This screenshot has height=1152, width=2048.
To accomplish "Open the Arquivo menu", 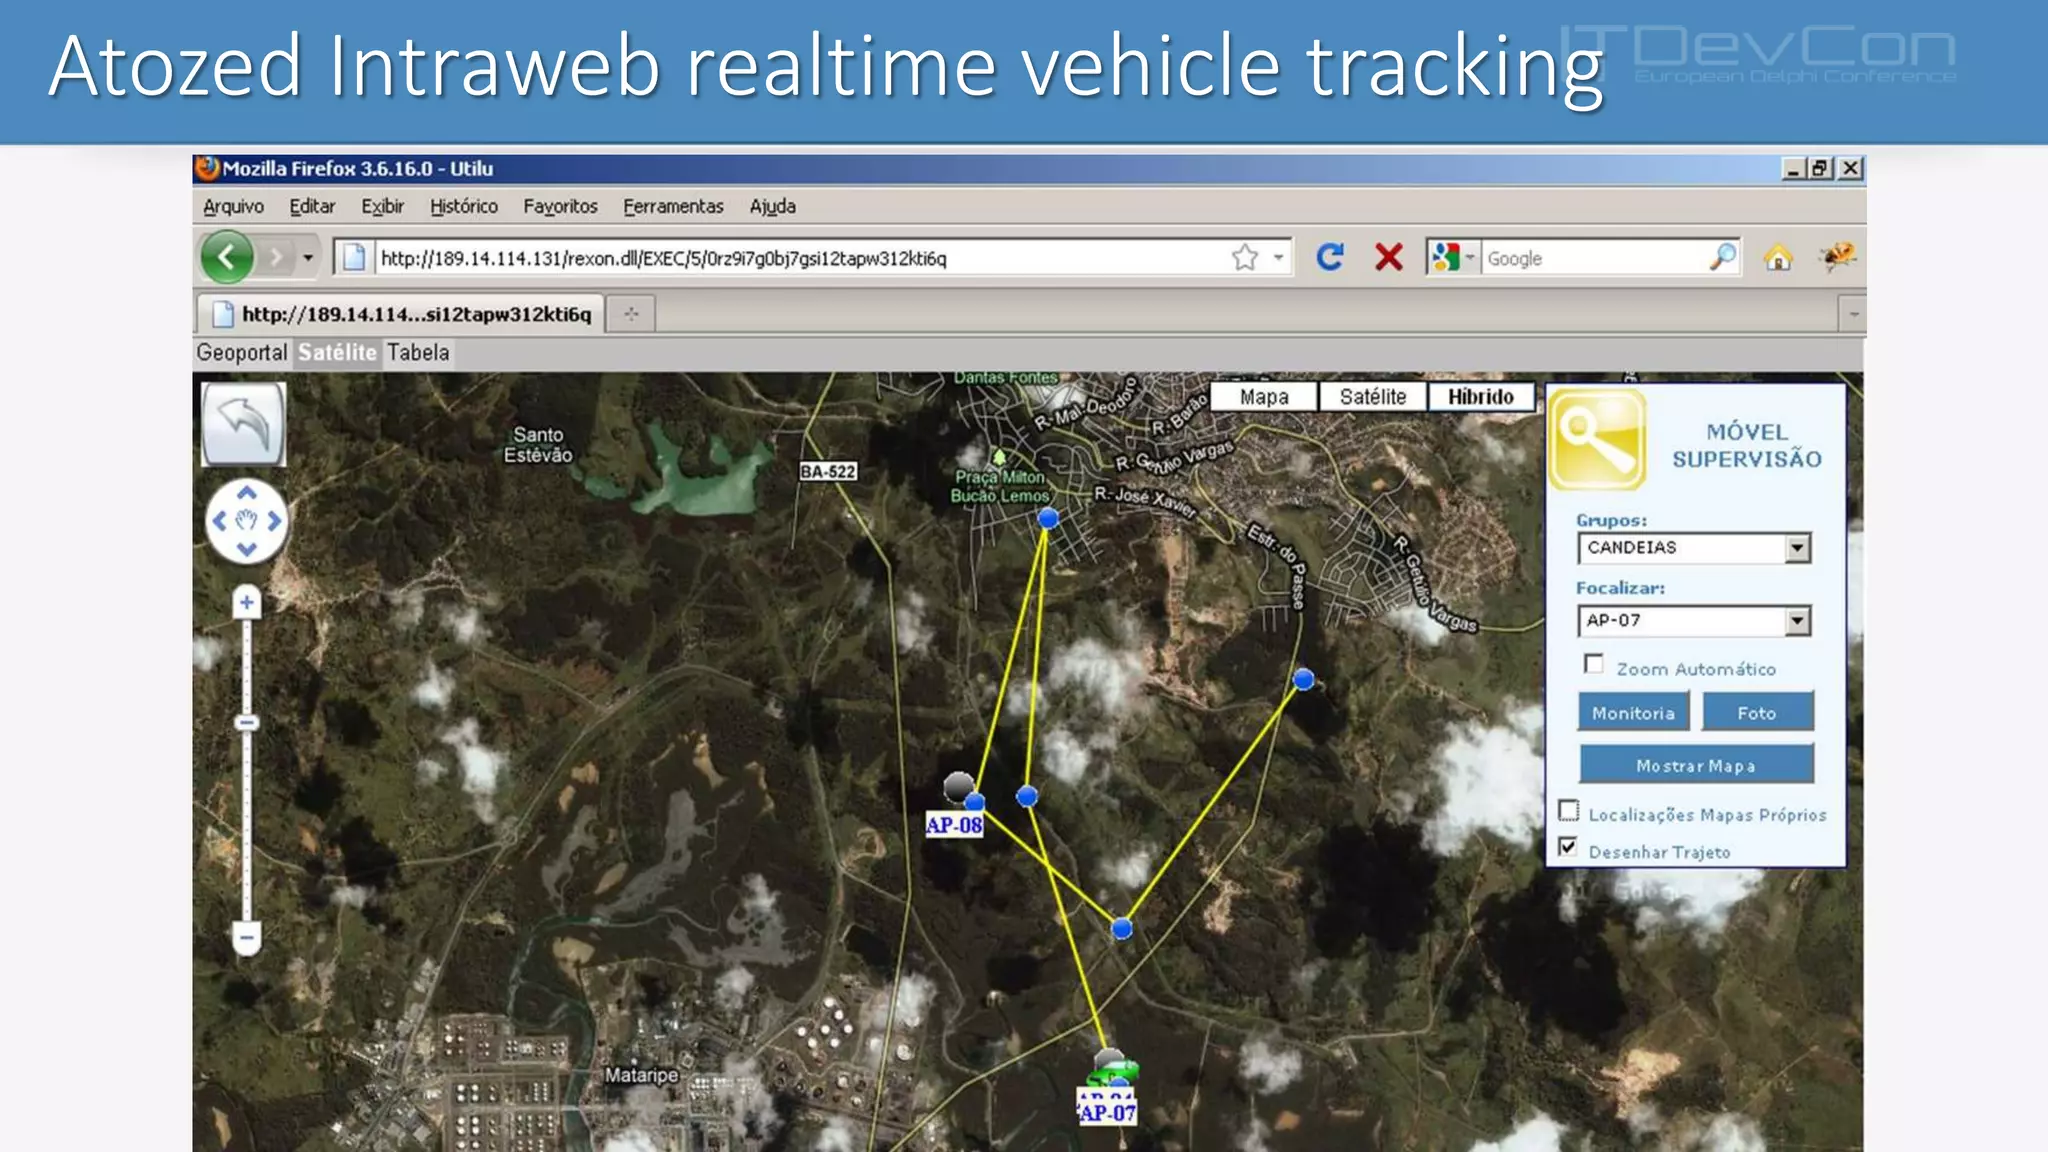I will [x=234, y=206].
